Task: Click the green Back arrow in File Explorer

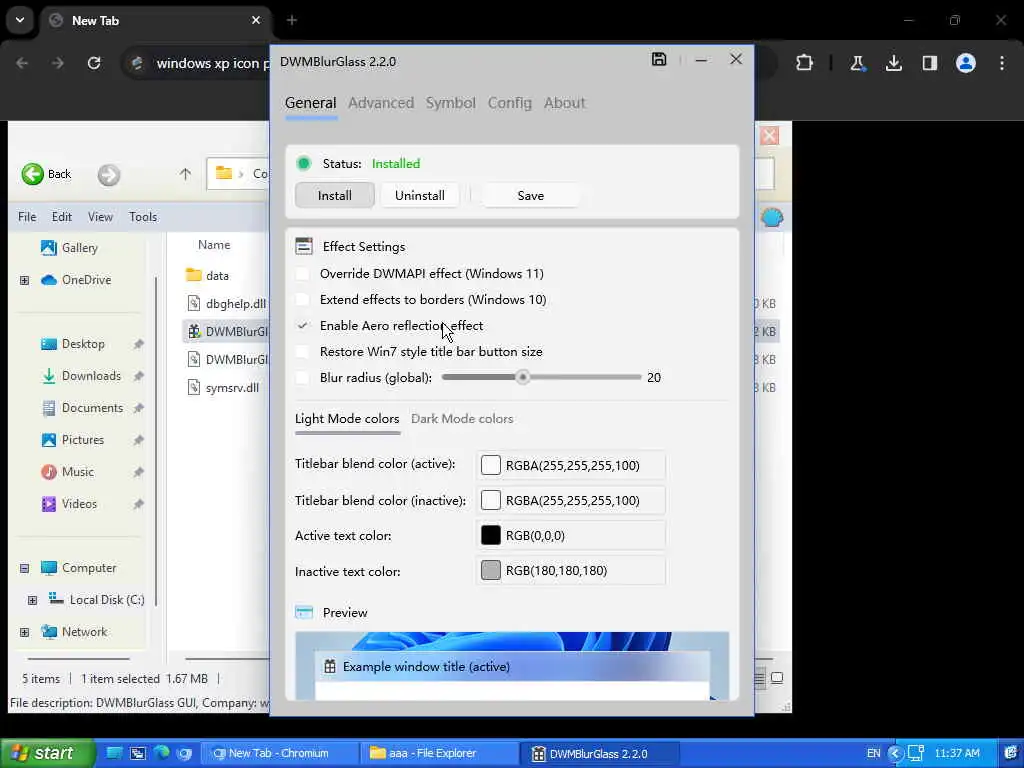Action: tap(33, 174)
